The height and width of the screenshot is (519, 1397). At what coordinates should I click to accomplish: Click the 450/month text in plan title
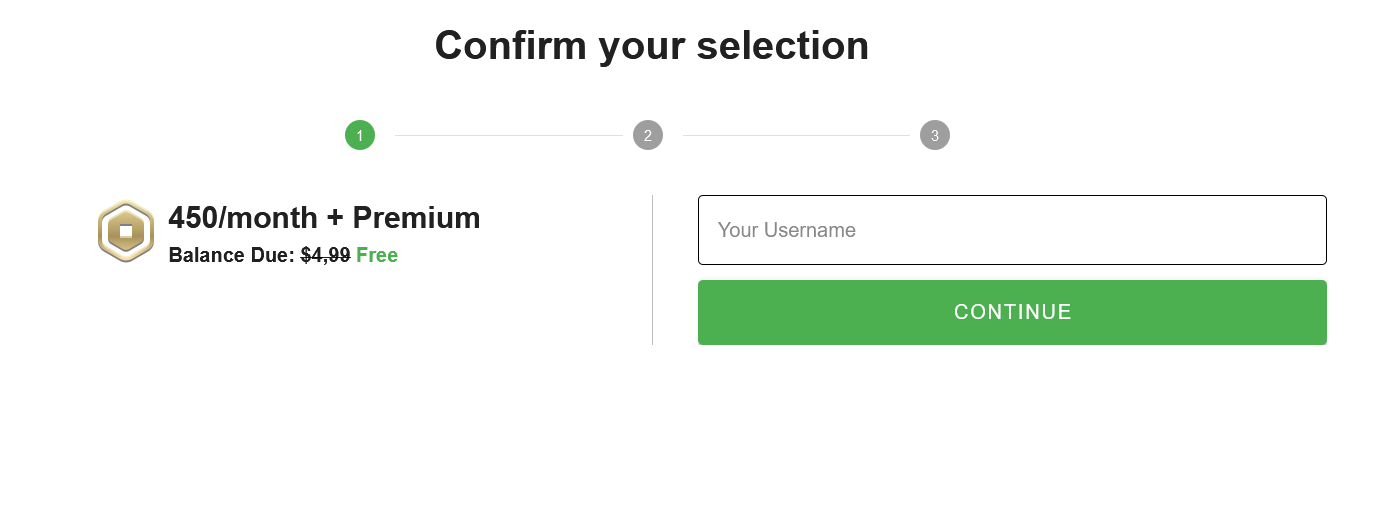click(243, 218)
